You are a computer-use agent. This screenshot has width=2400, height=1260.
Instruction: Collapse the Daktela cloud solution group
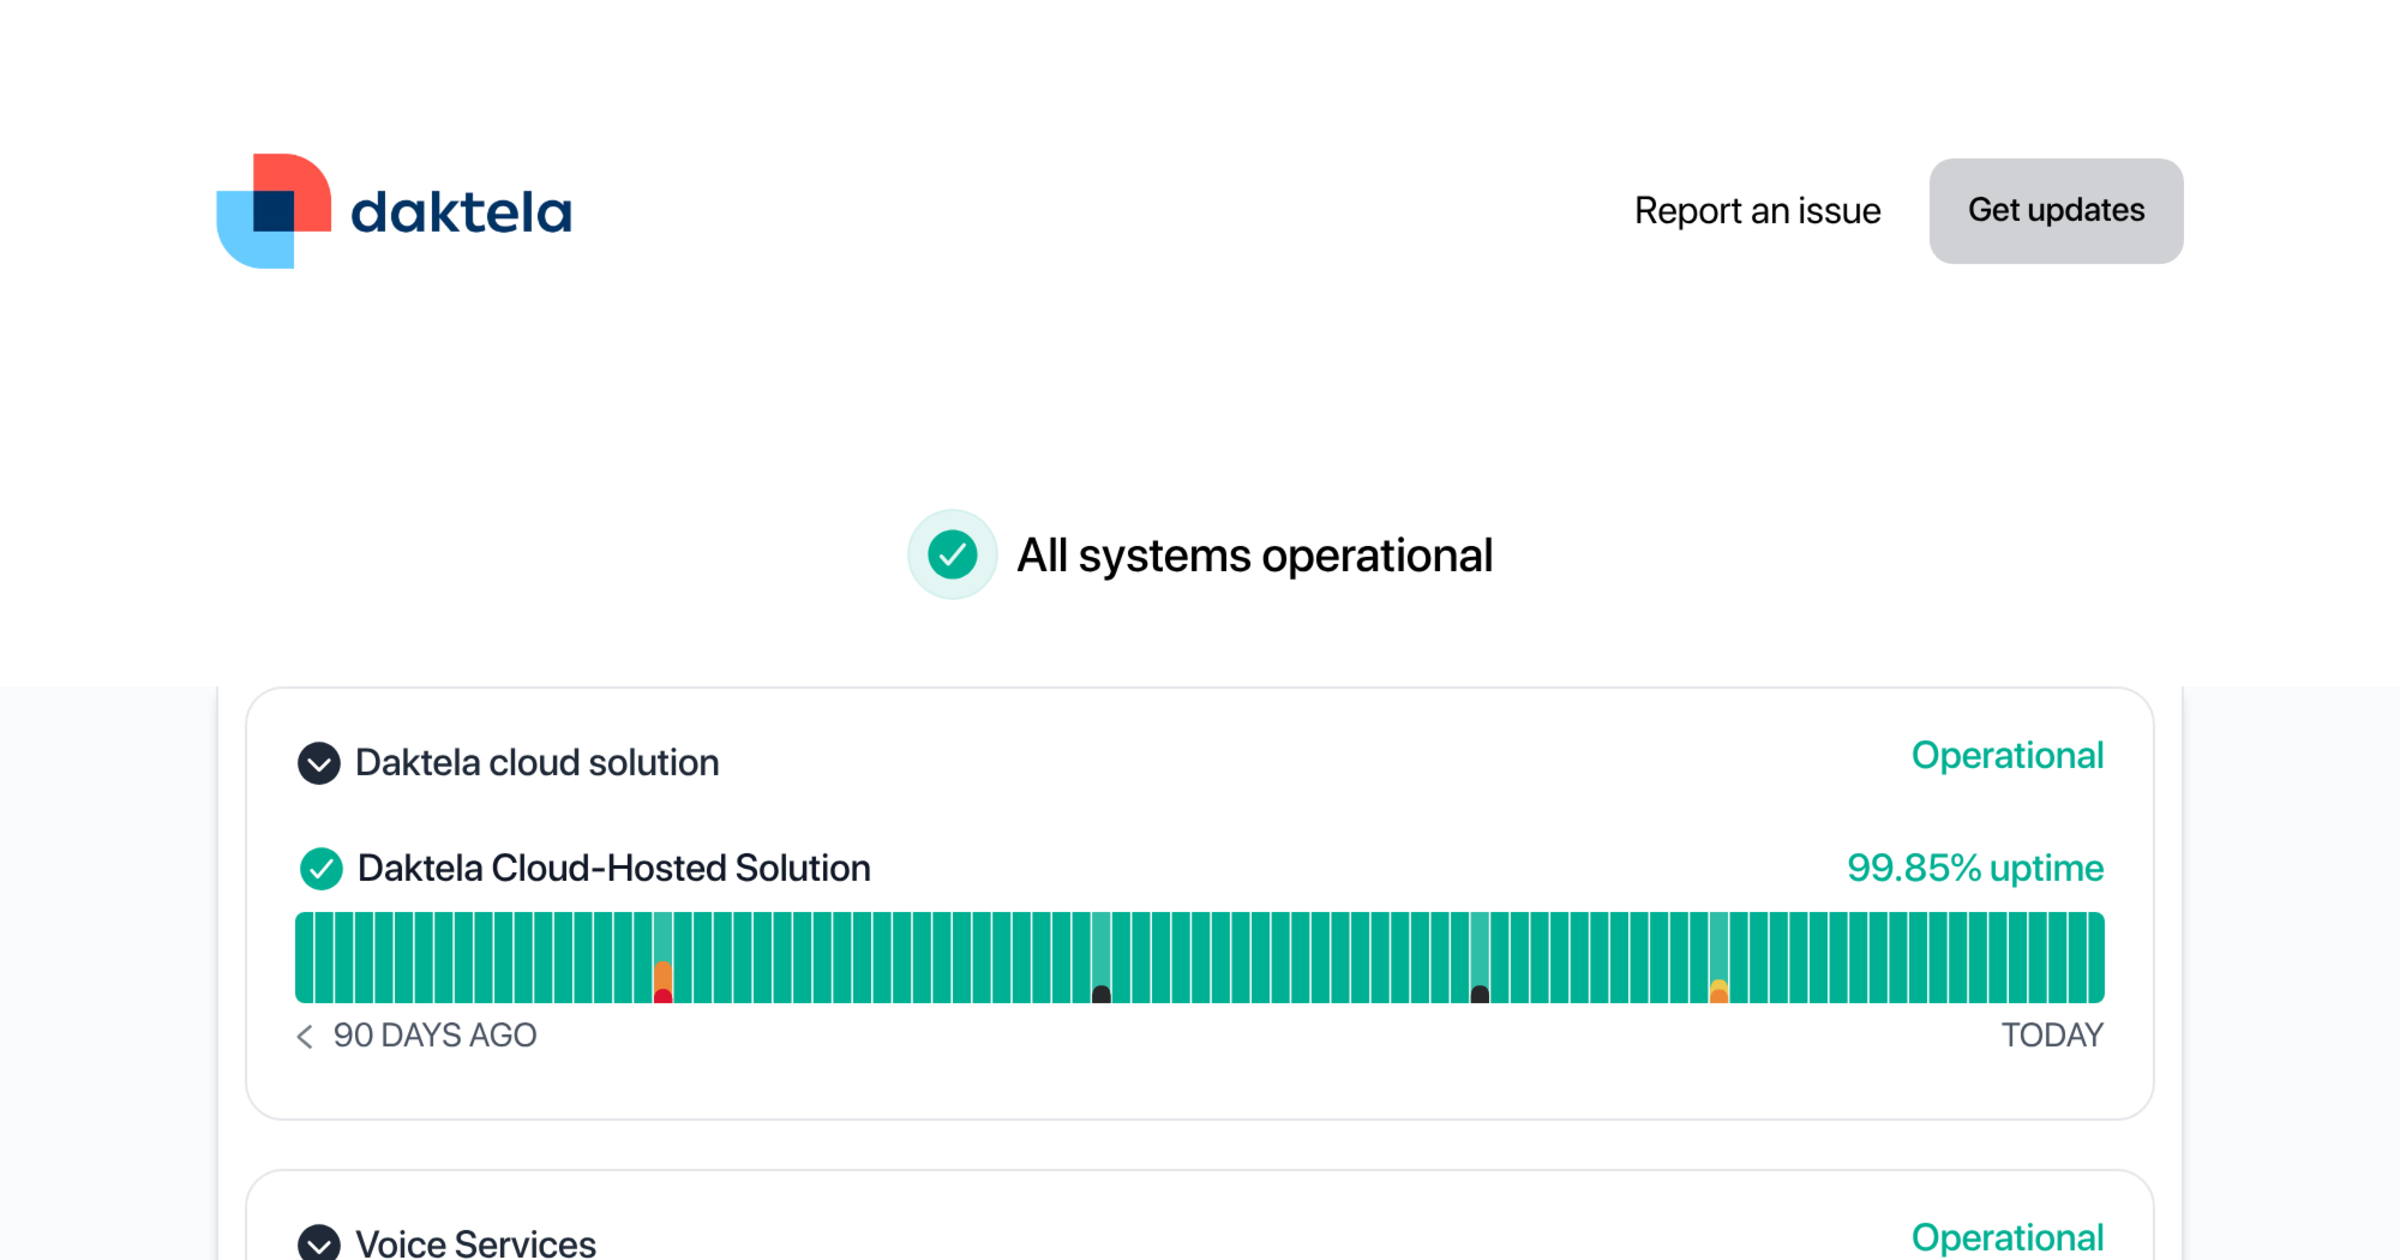tap(319, 763)
